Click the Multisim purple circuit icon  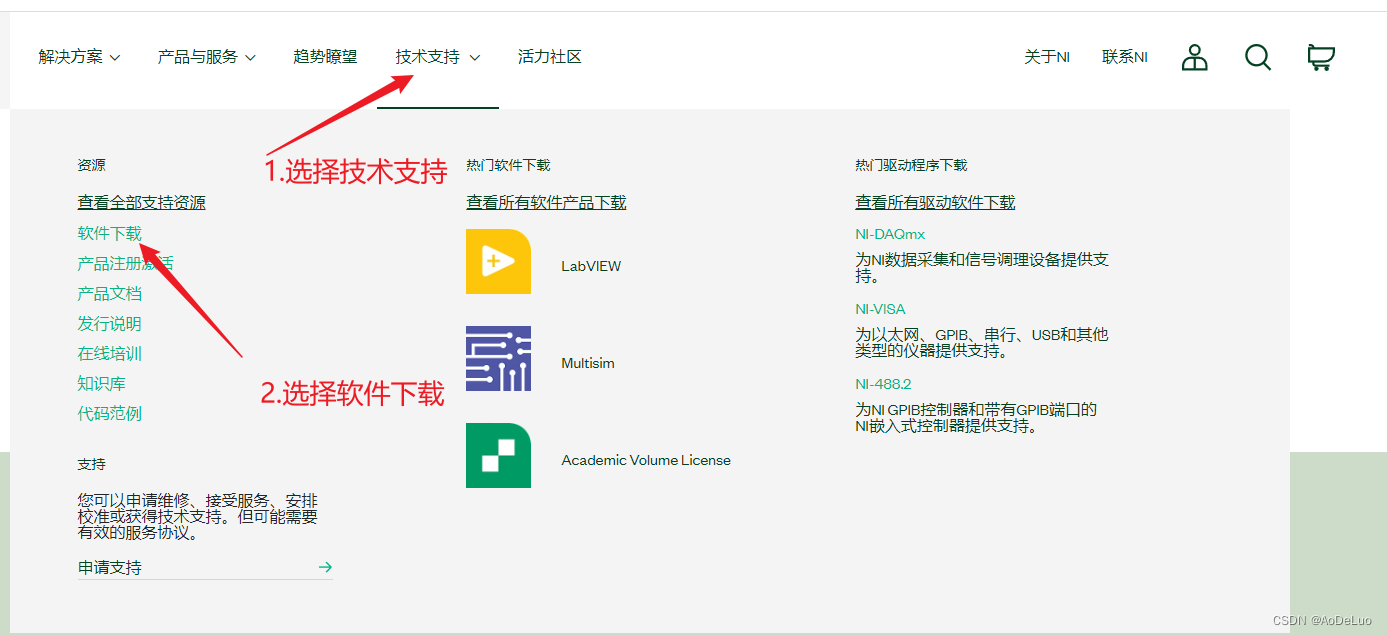(x=498, y=358)
